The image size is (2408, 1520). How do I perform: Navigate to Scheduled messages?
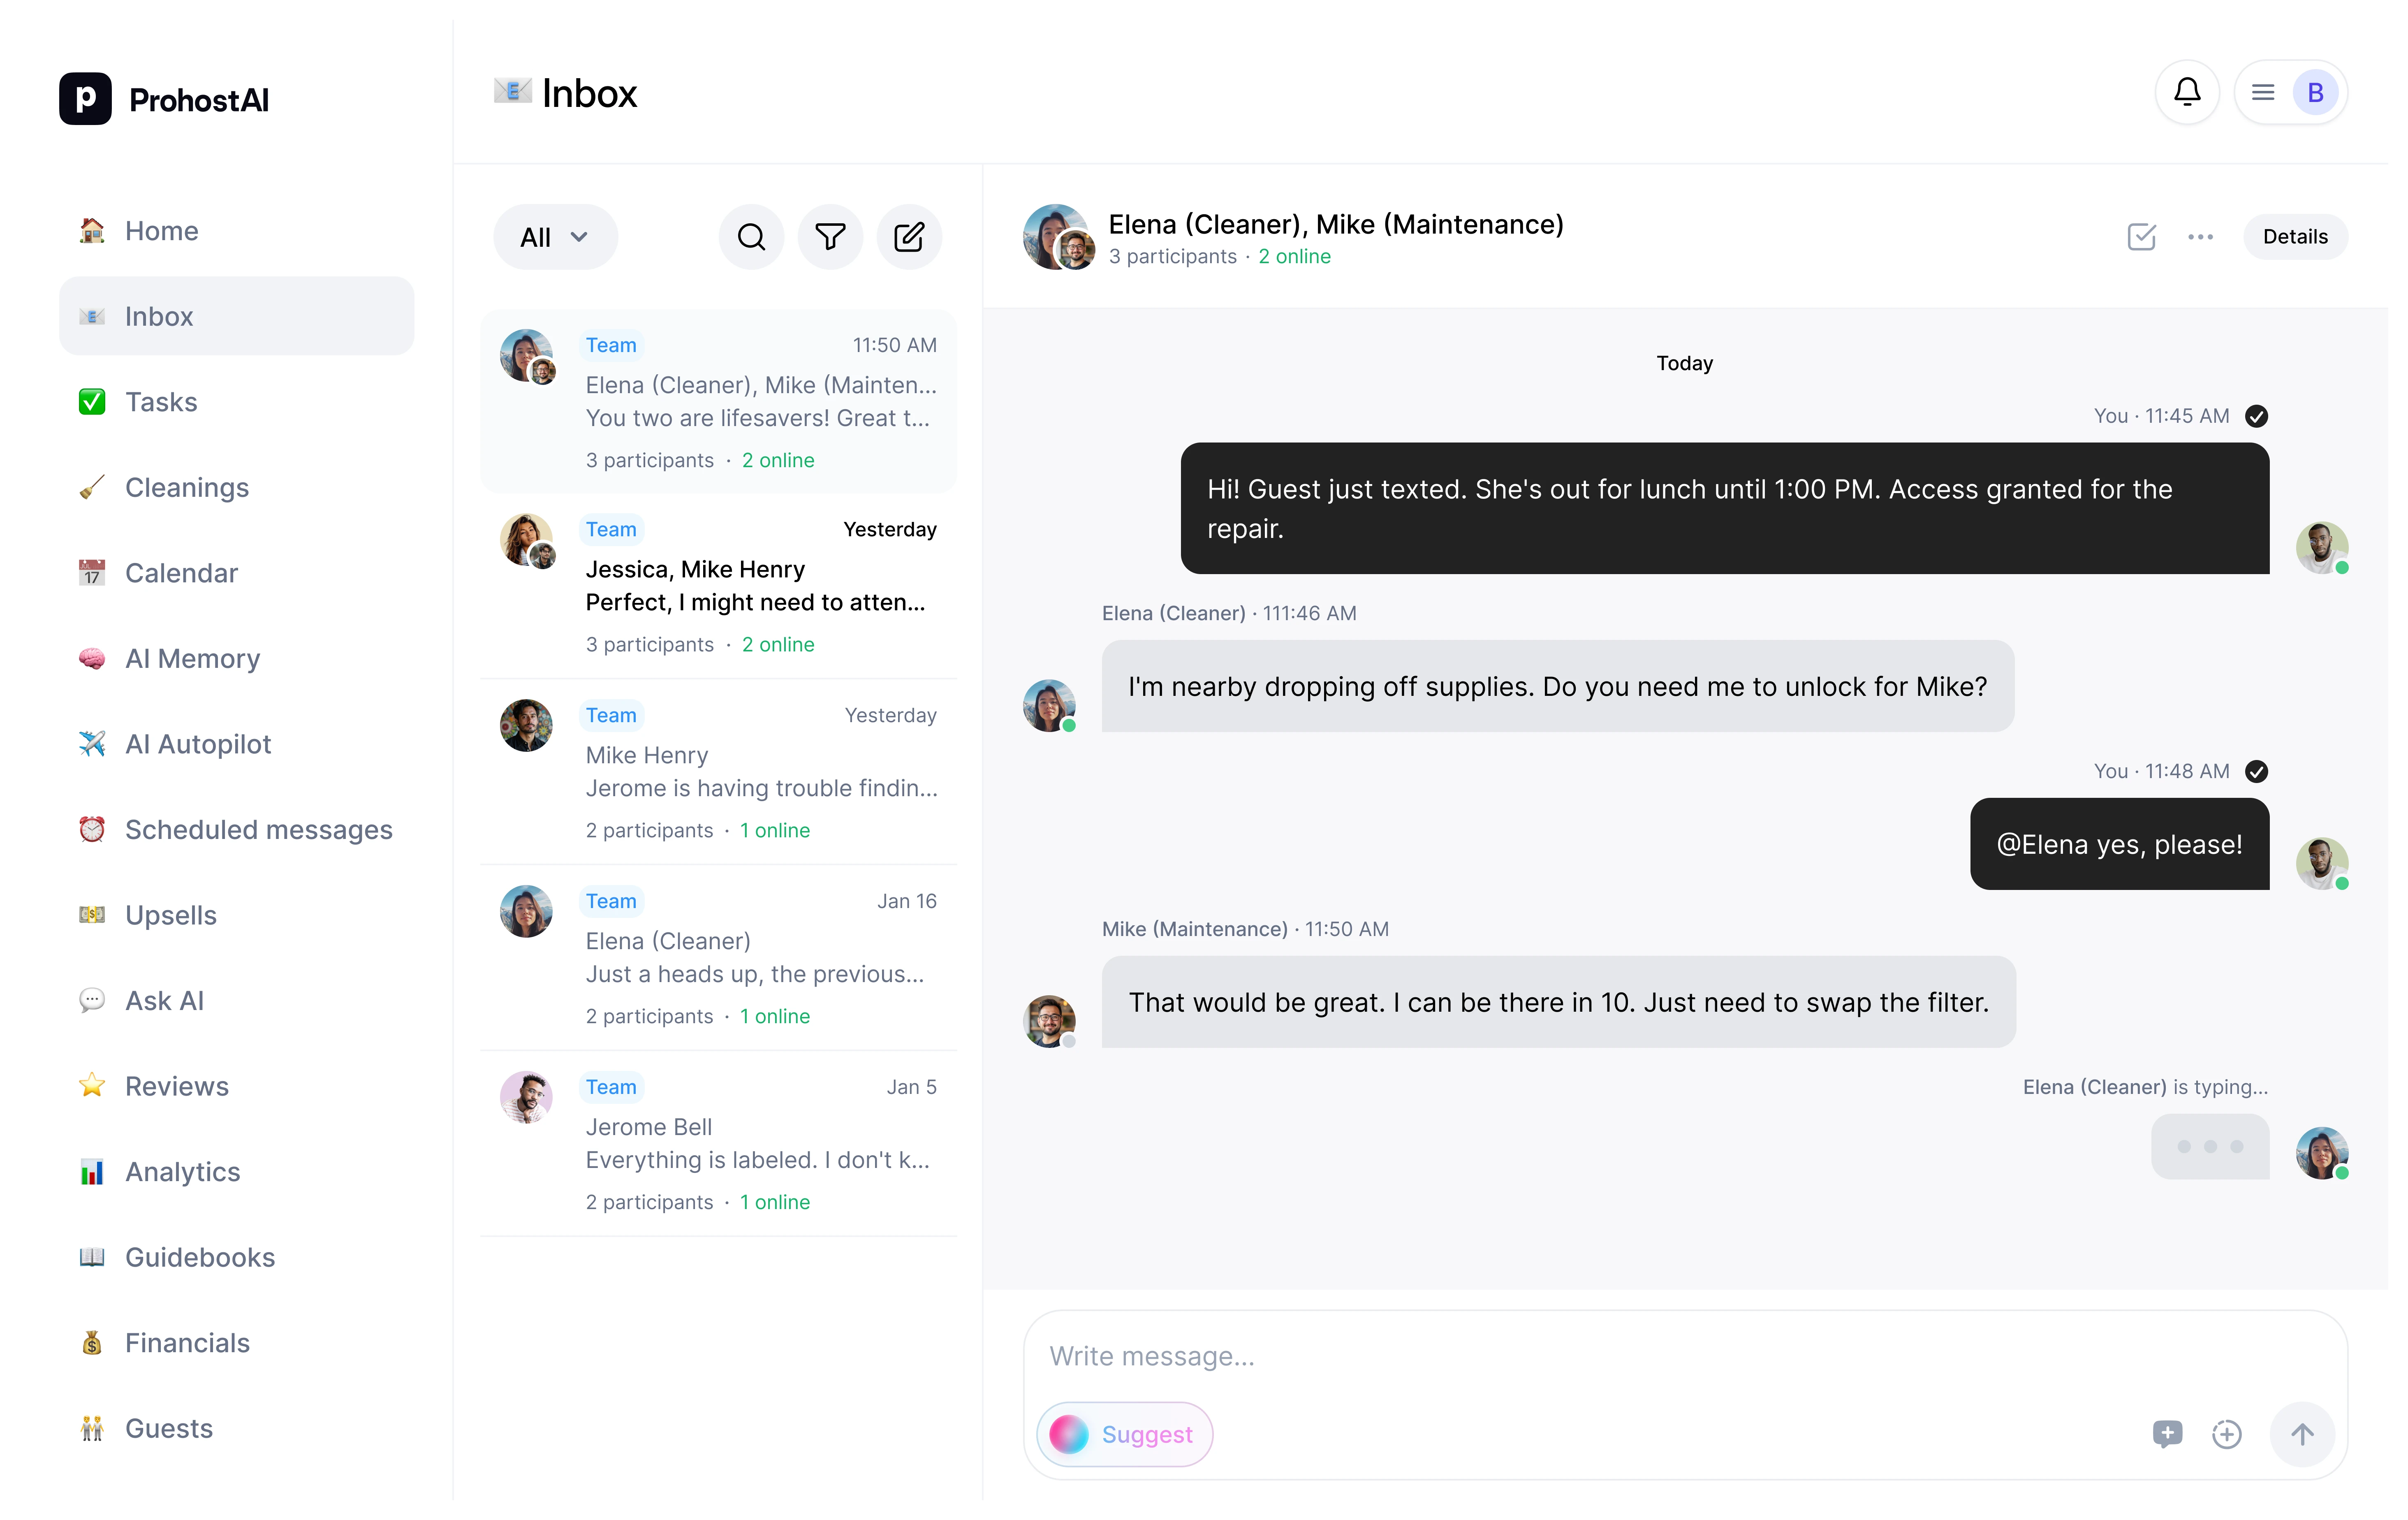258,830
